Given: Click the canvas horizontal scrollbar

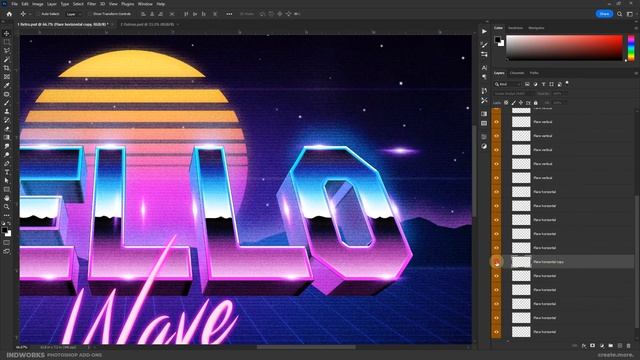Looking at the screenshot, I should point(306,347).
